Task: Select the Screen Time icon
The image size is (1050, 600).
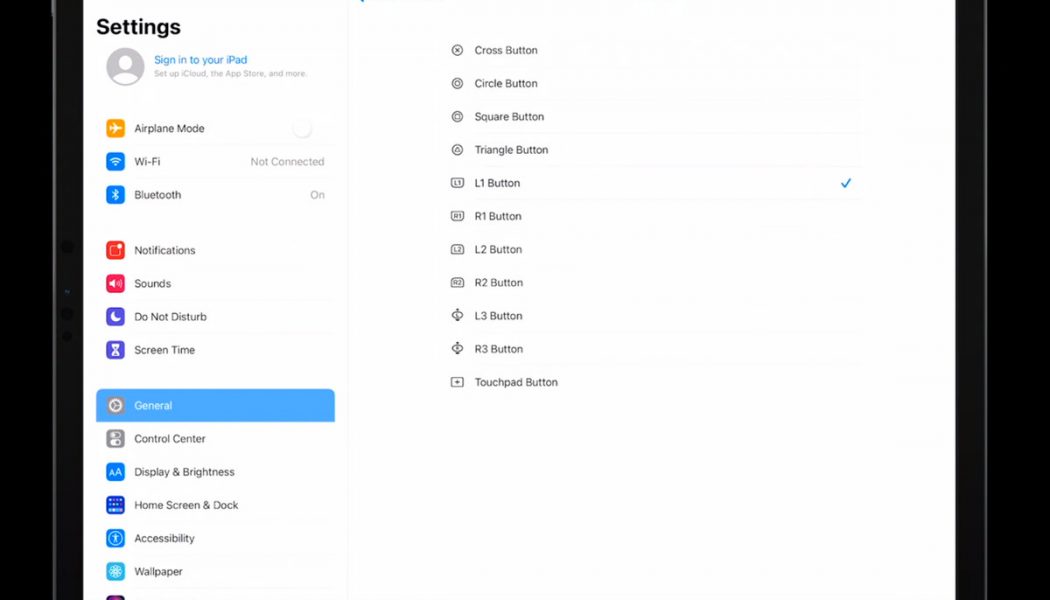Action: point(115,349)
